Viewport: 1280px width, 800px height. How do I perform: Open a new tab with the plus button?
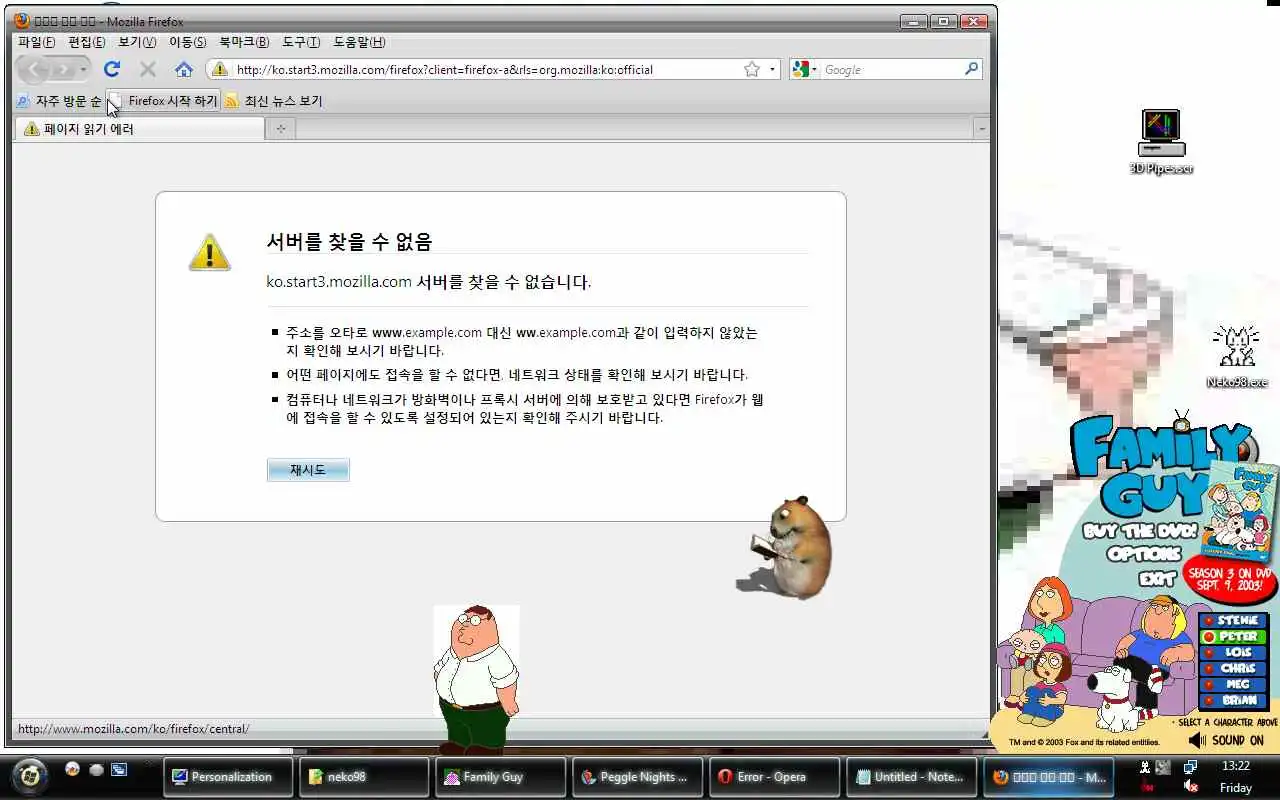(281, 128)
